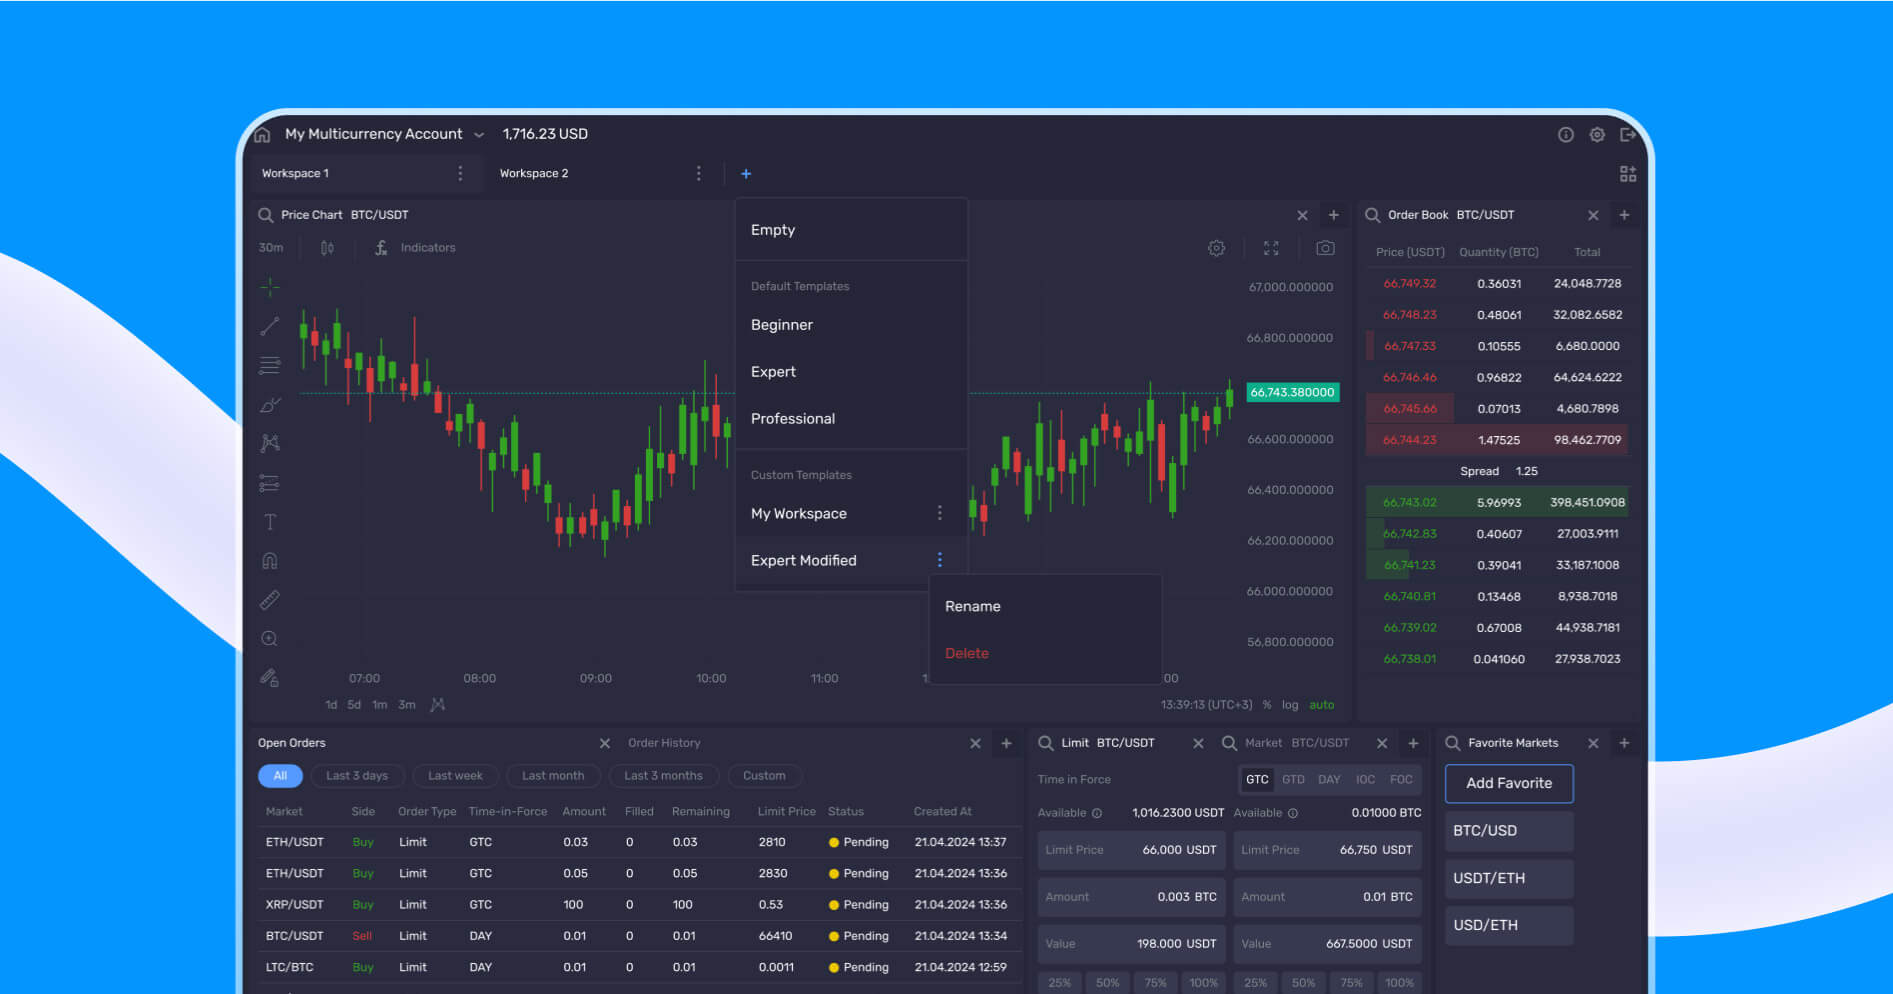Click the Order Book search icon
Image resolution: width=1893 pixels, height=994 pixels.
(1373, 215)
